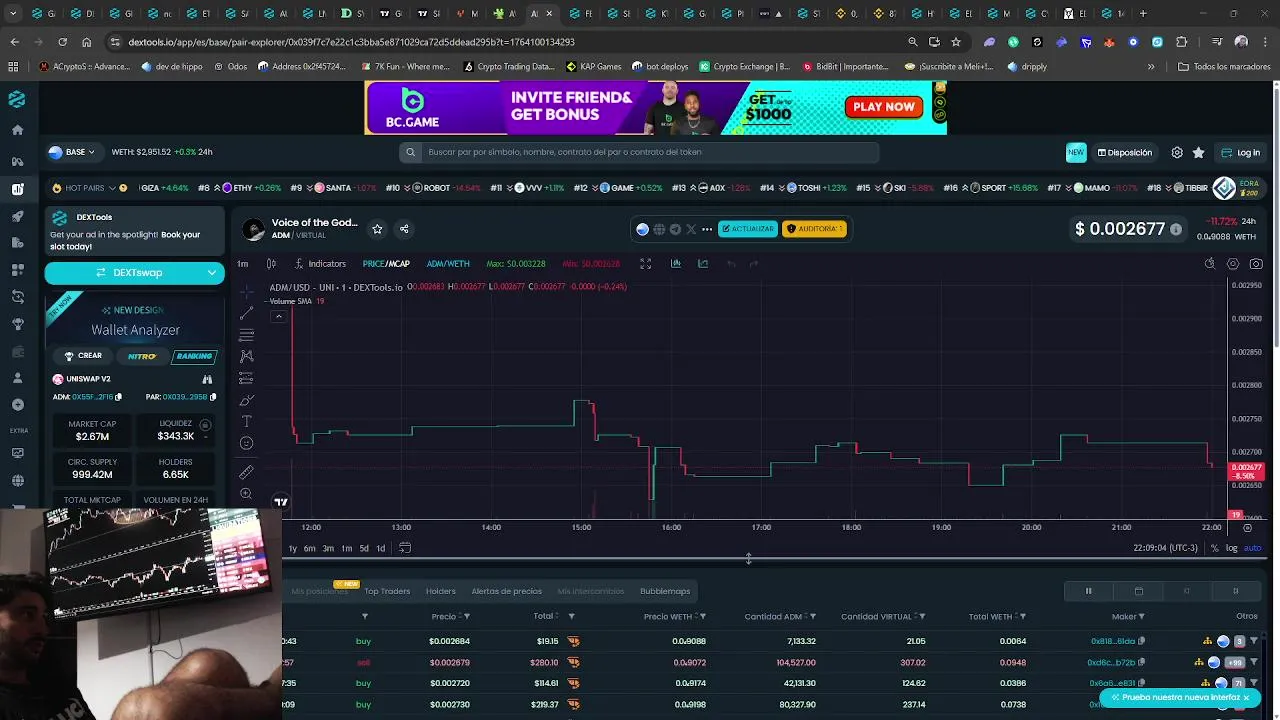The width and height of the screenshot is (1280, 720).
Task: Enter fullscreen chart mode
Action: coord(645,264)
